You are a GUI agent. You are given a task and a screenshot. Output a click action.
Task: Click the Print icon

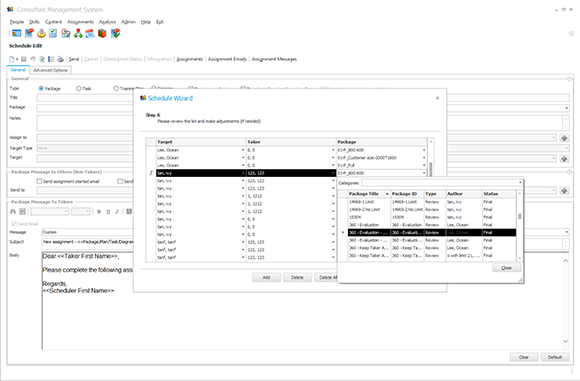point(60,59)
